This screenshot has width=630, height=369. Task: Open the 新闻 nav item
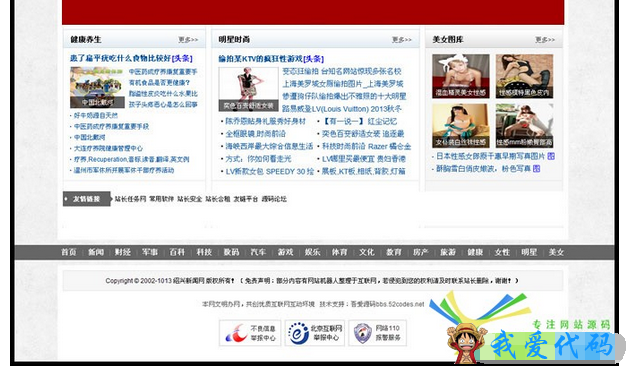[96, 252]
